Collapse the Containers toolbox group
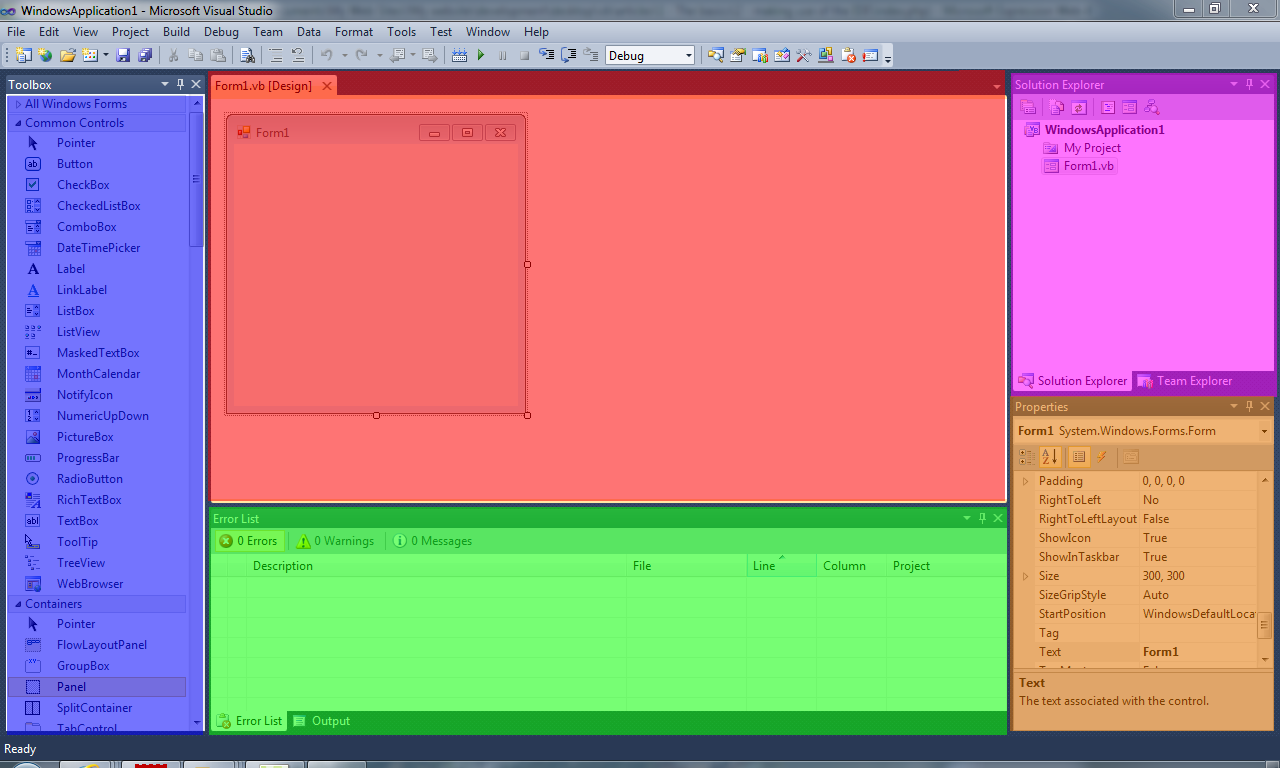The height and width of the screenshot is (768, 1280). point(18,604)
